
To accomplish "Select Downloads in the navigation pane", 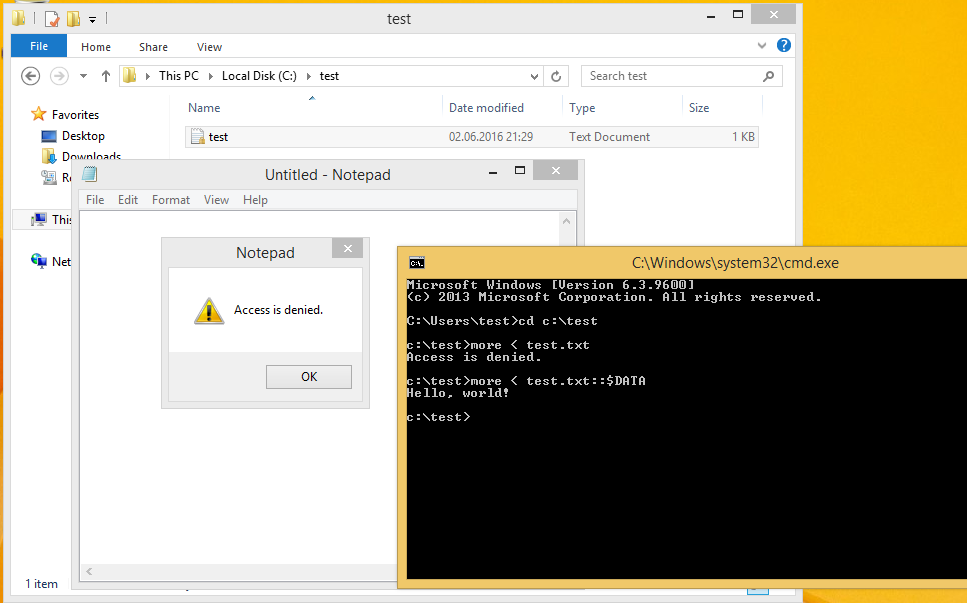I will click(x=91, y=156).
